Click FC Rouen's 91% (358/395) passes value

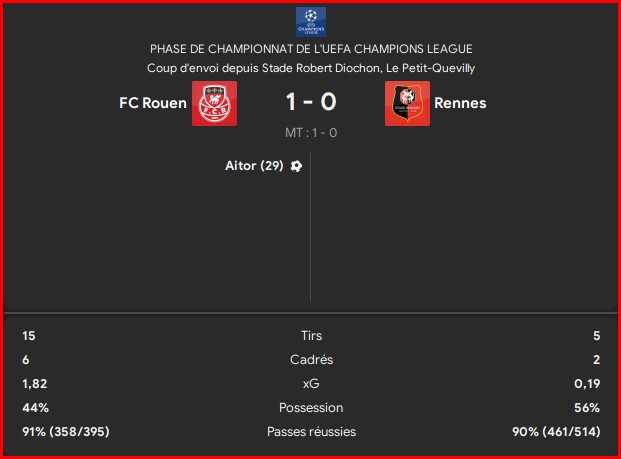pyautogui.click(x=66, y=432)
